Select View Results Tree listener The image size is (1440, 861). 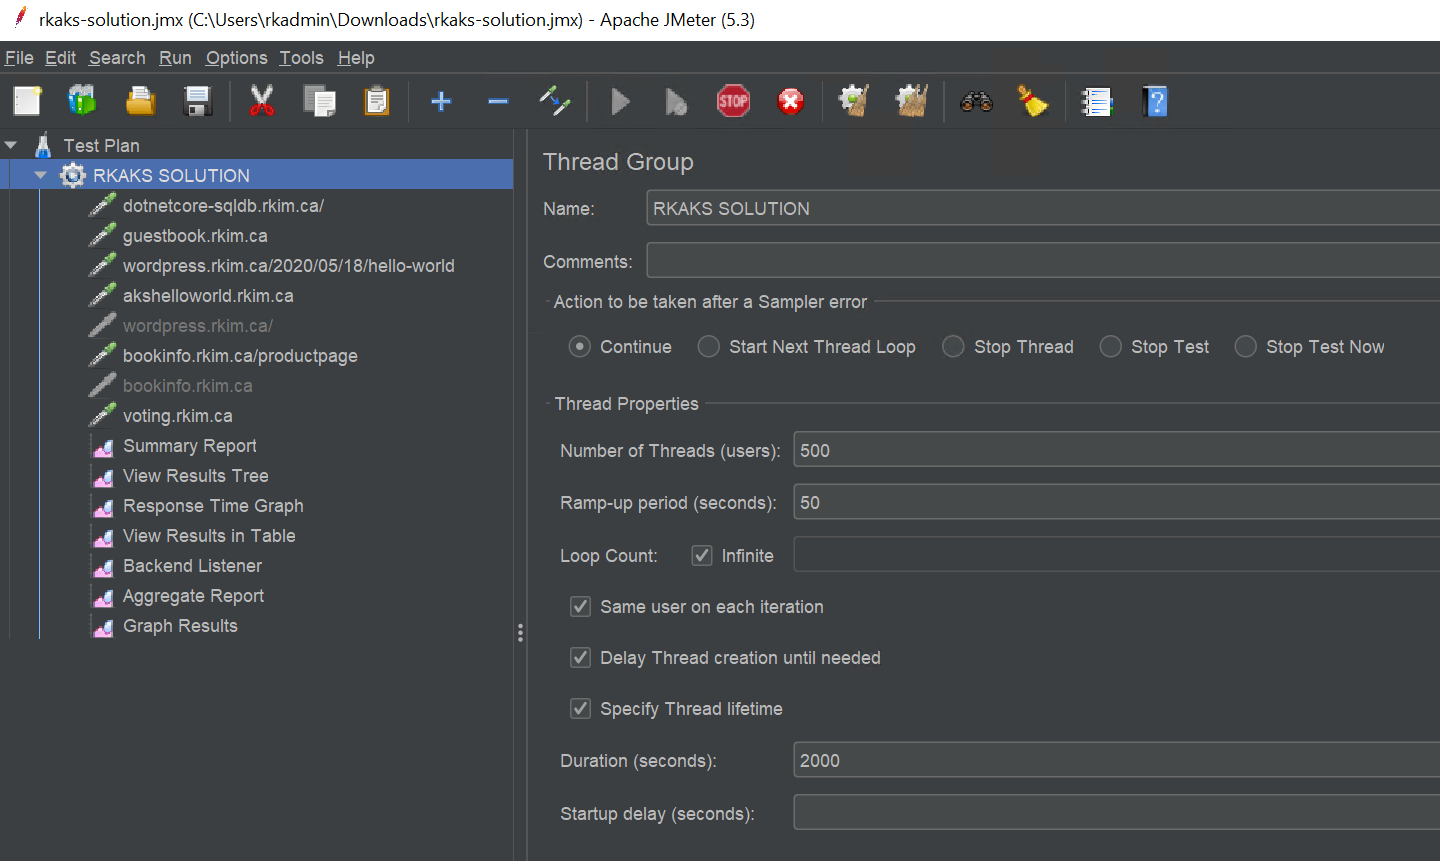(195, 476)
